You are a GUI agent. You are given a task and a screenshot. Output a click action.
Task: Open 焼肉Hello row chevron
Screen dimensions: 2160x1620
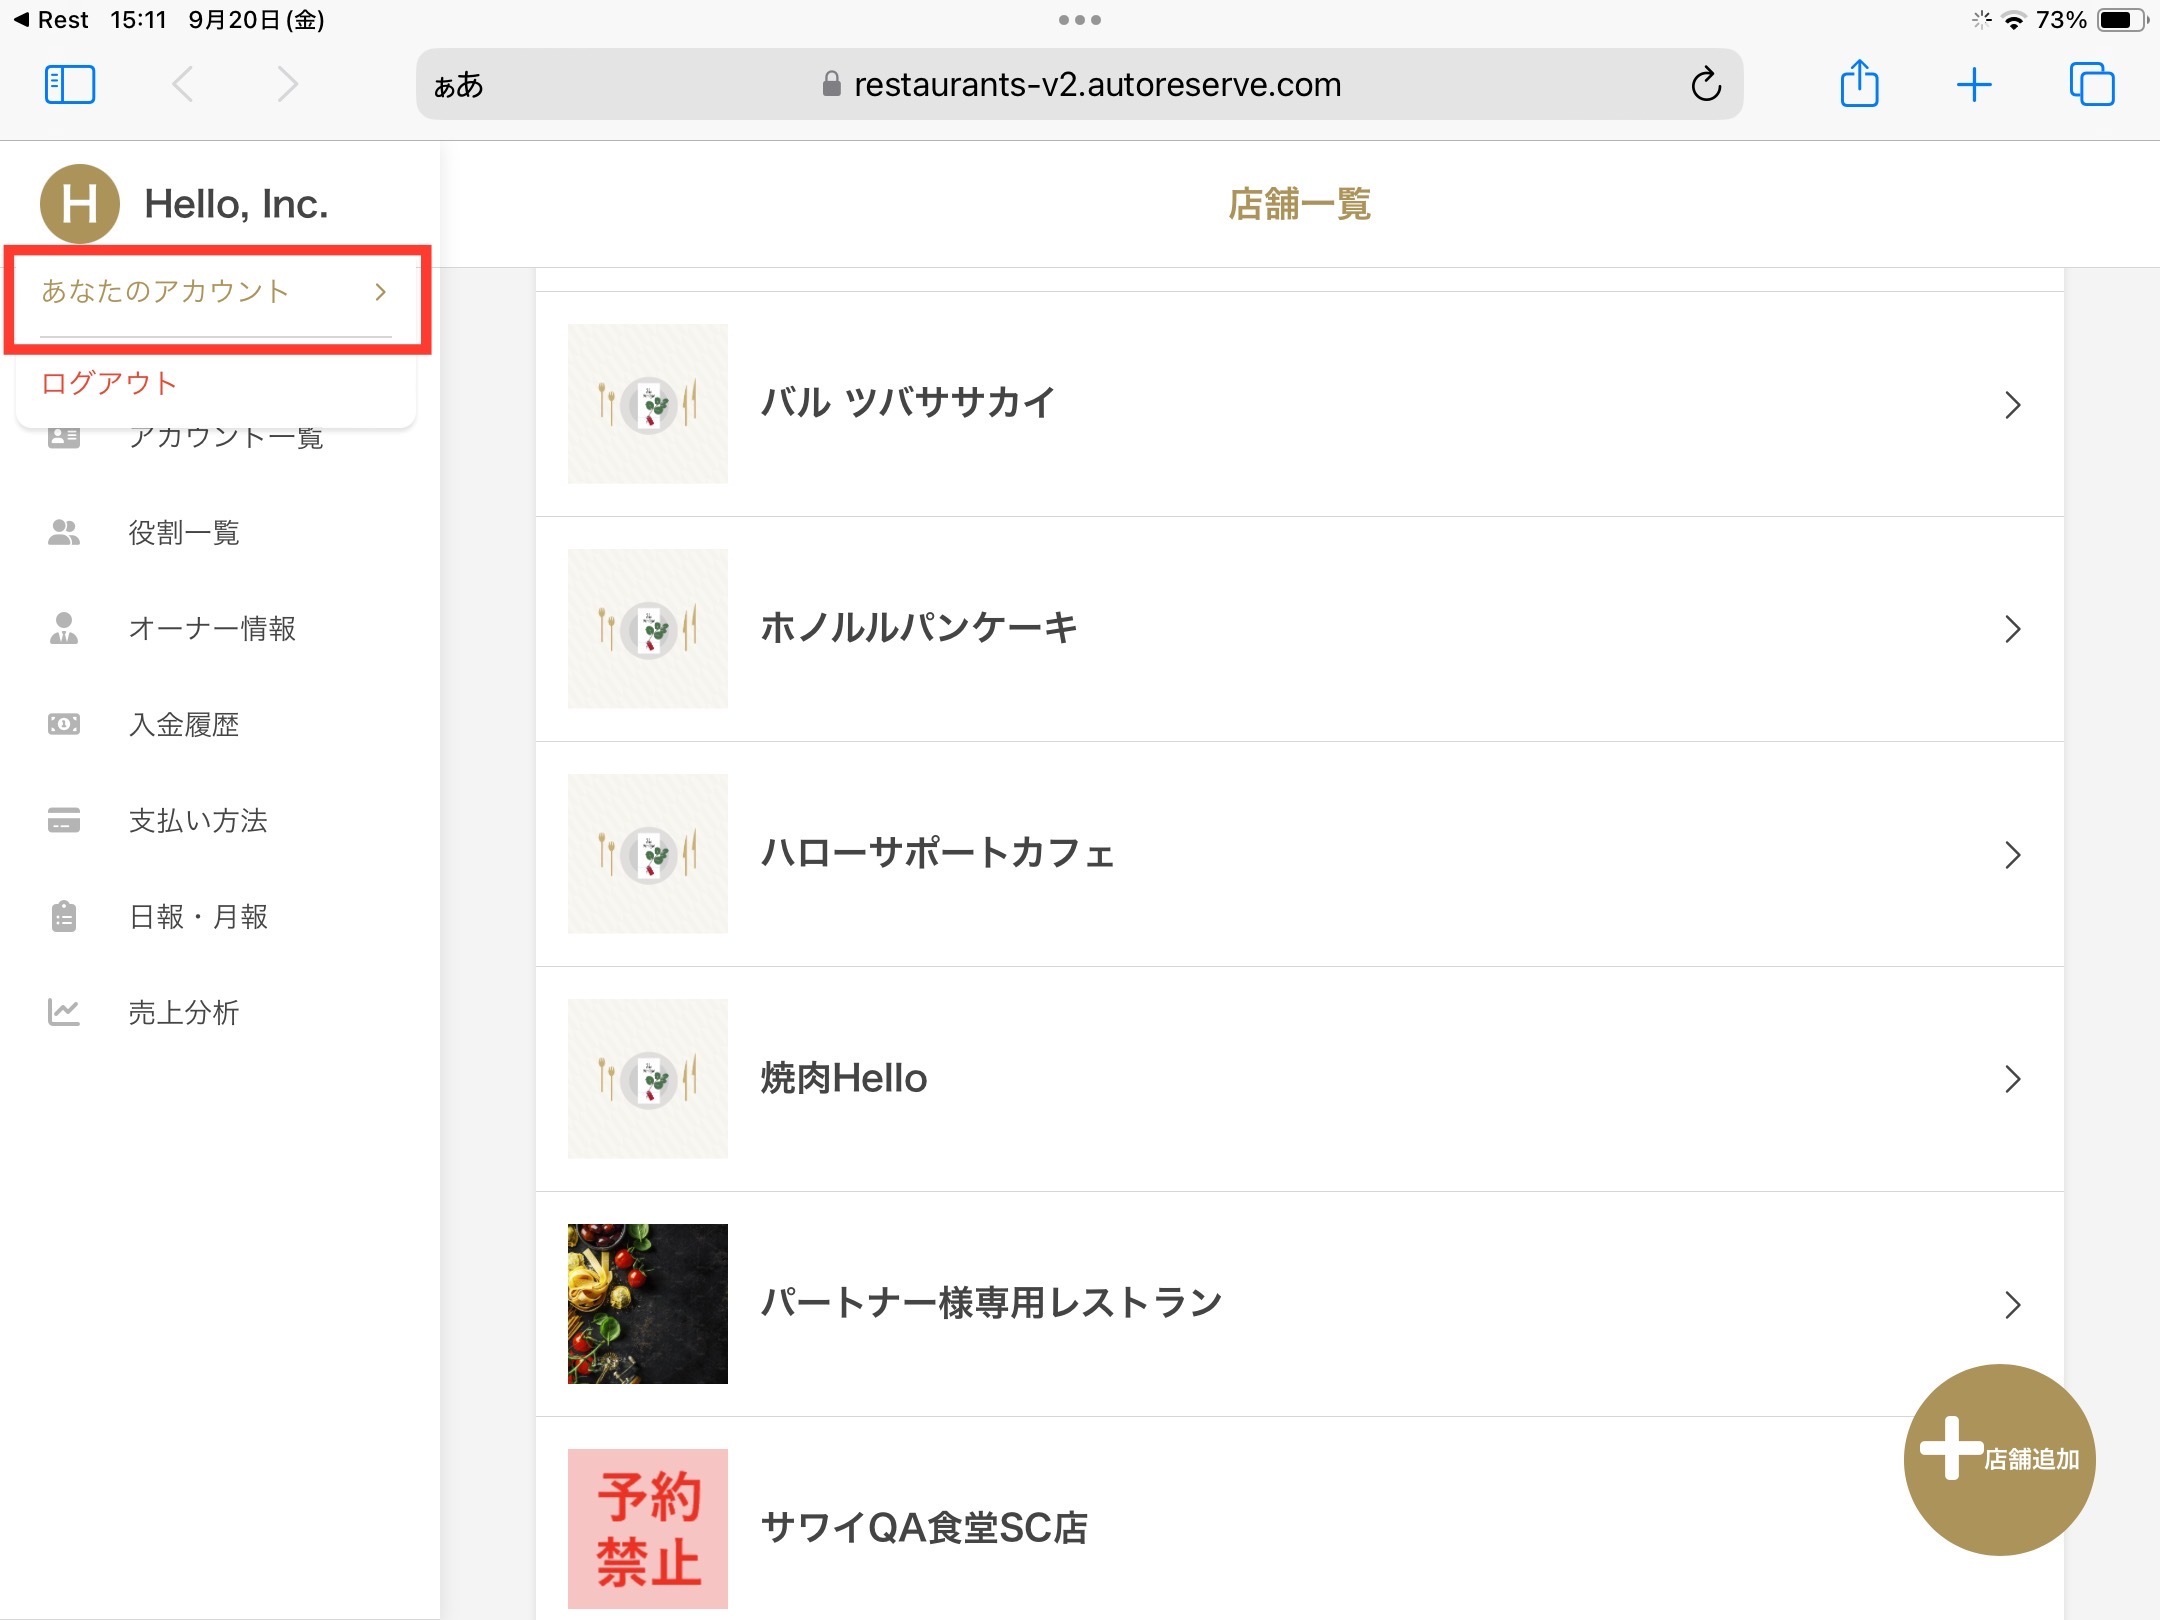pos(2012,1079)
